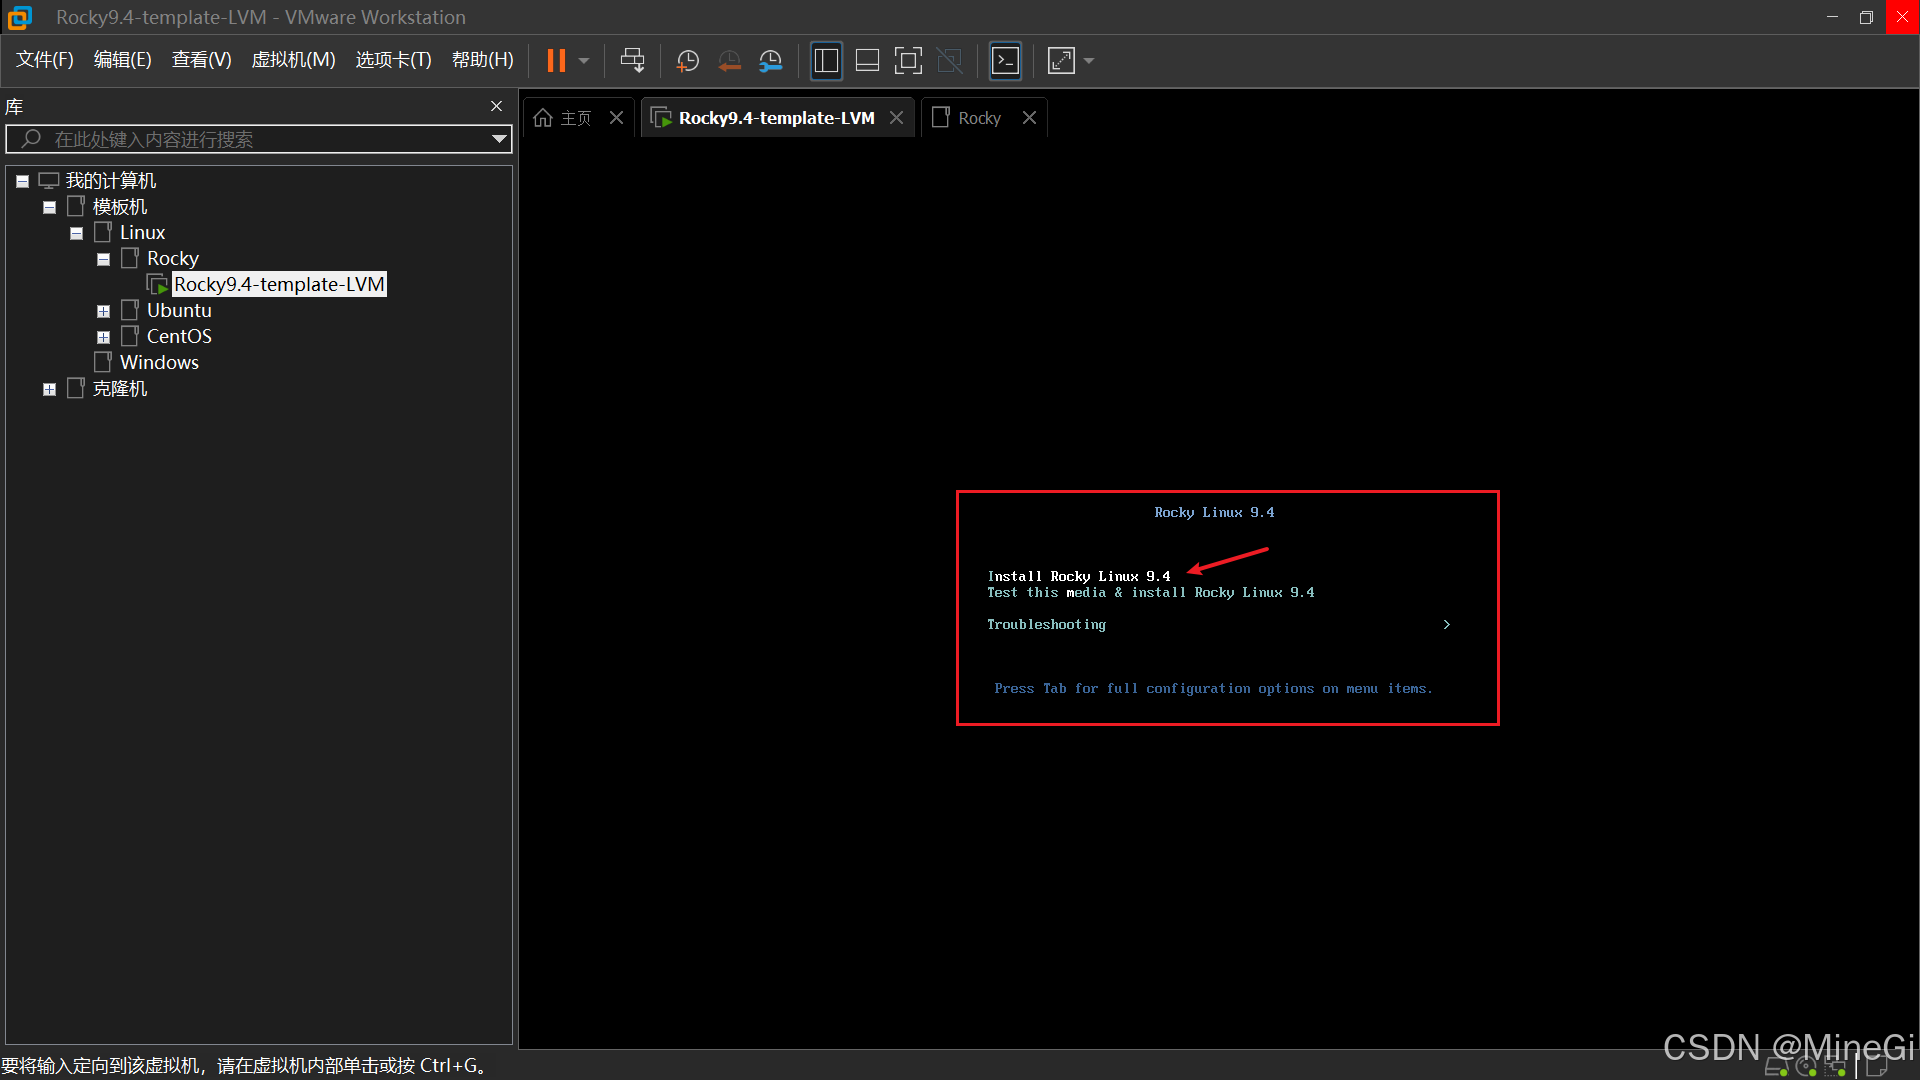This screenshot has width=1920, height=1080.
Task: Click the library search input field
Action: [x=250, y=139]
